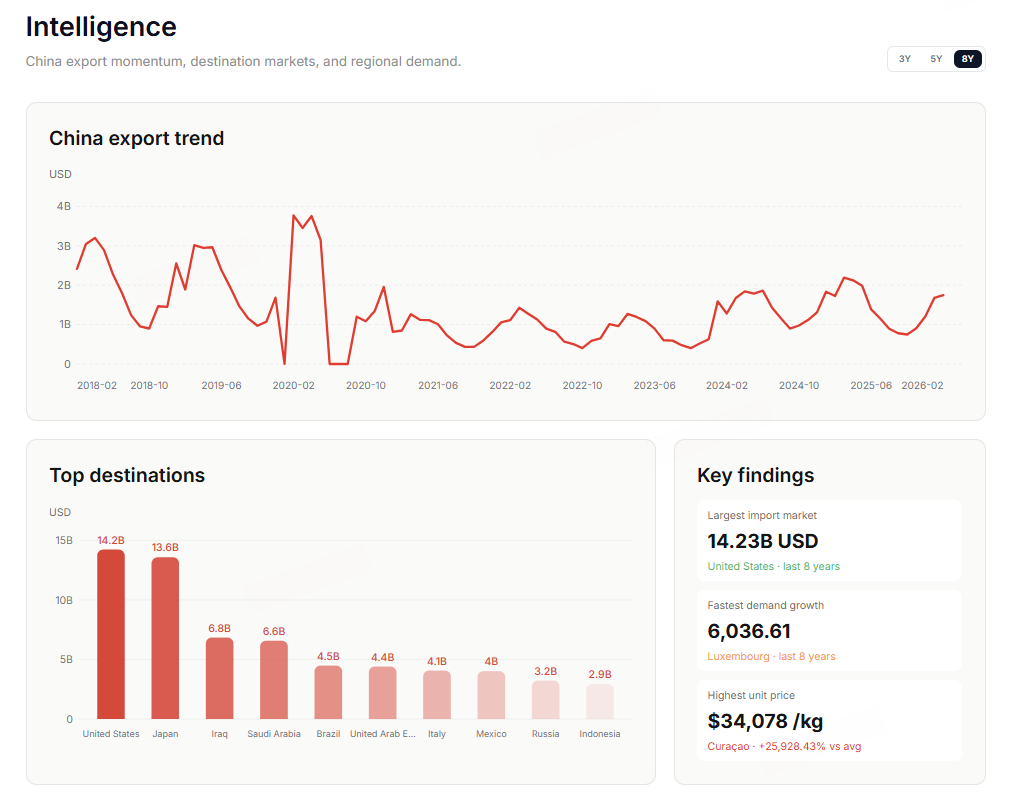Click the United States bar
Viewport: 1015px width, 796px height.
coord(111,634)
